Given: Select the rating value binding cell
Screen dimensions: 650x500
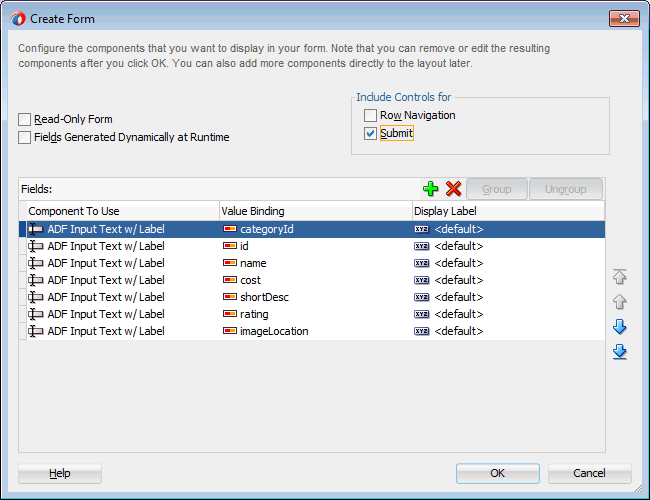Looking at the screenshot, I should click(316, 314).
